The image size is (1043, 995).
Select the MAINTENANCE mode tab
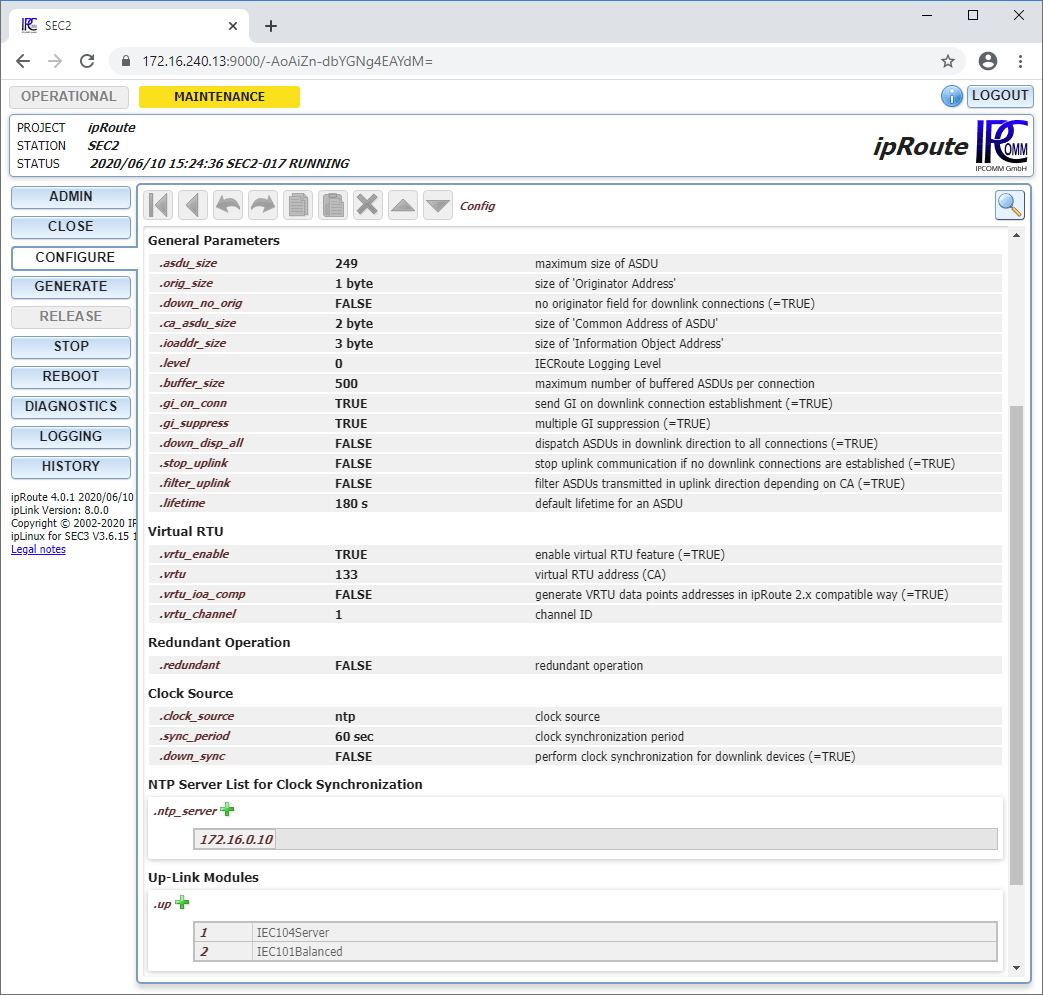pyautogui.click(x=219, y=97)
